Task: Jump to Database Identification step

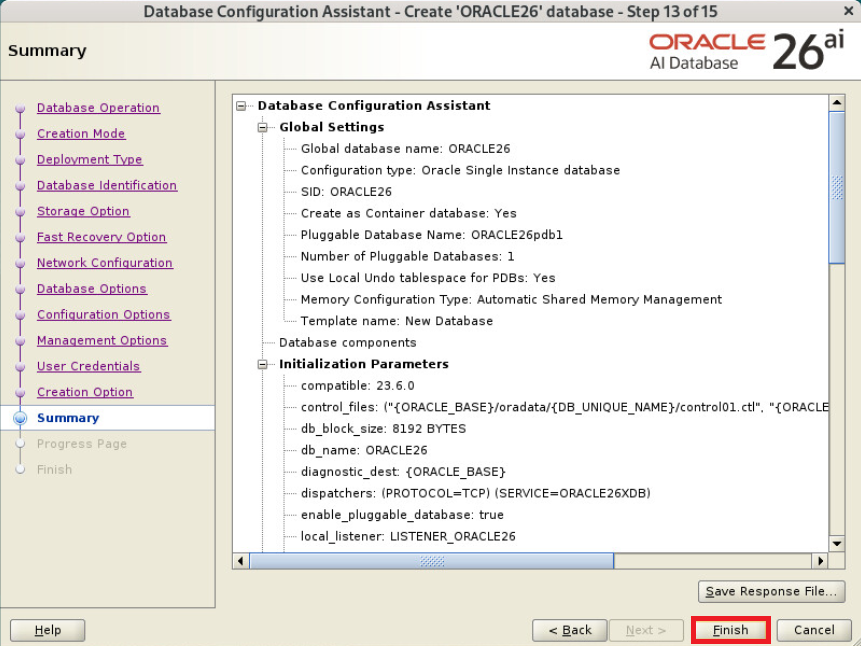Action: coord(107,185)
